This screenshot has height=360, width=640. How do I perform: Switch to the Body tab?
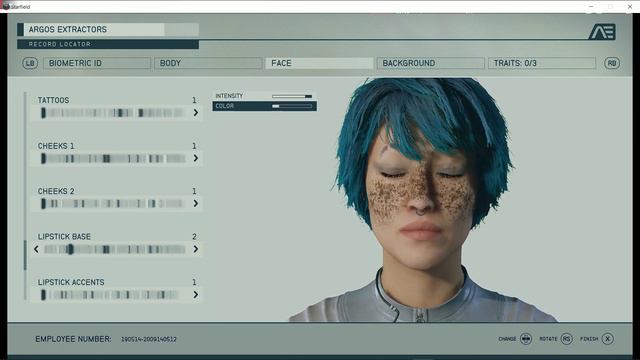(208, 63)
